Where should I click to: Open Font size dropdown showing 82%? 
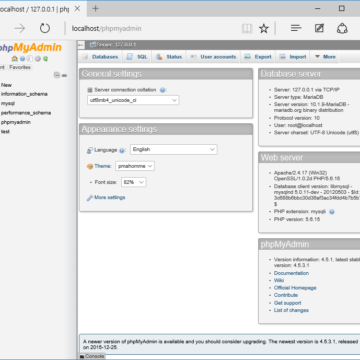134,182
